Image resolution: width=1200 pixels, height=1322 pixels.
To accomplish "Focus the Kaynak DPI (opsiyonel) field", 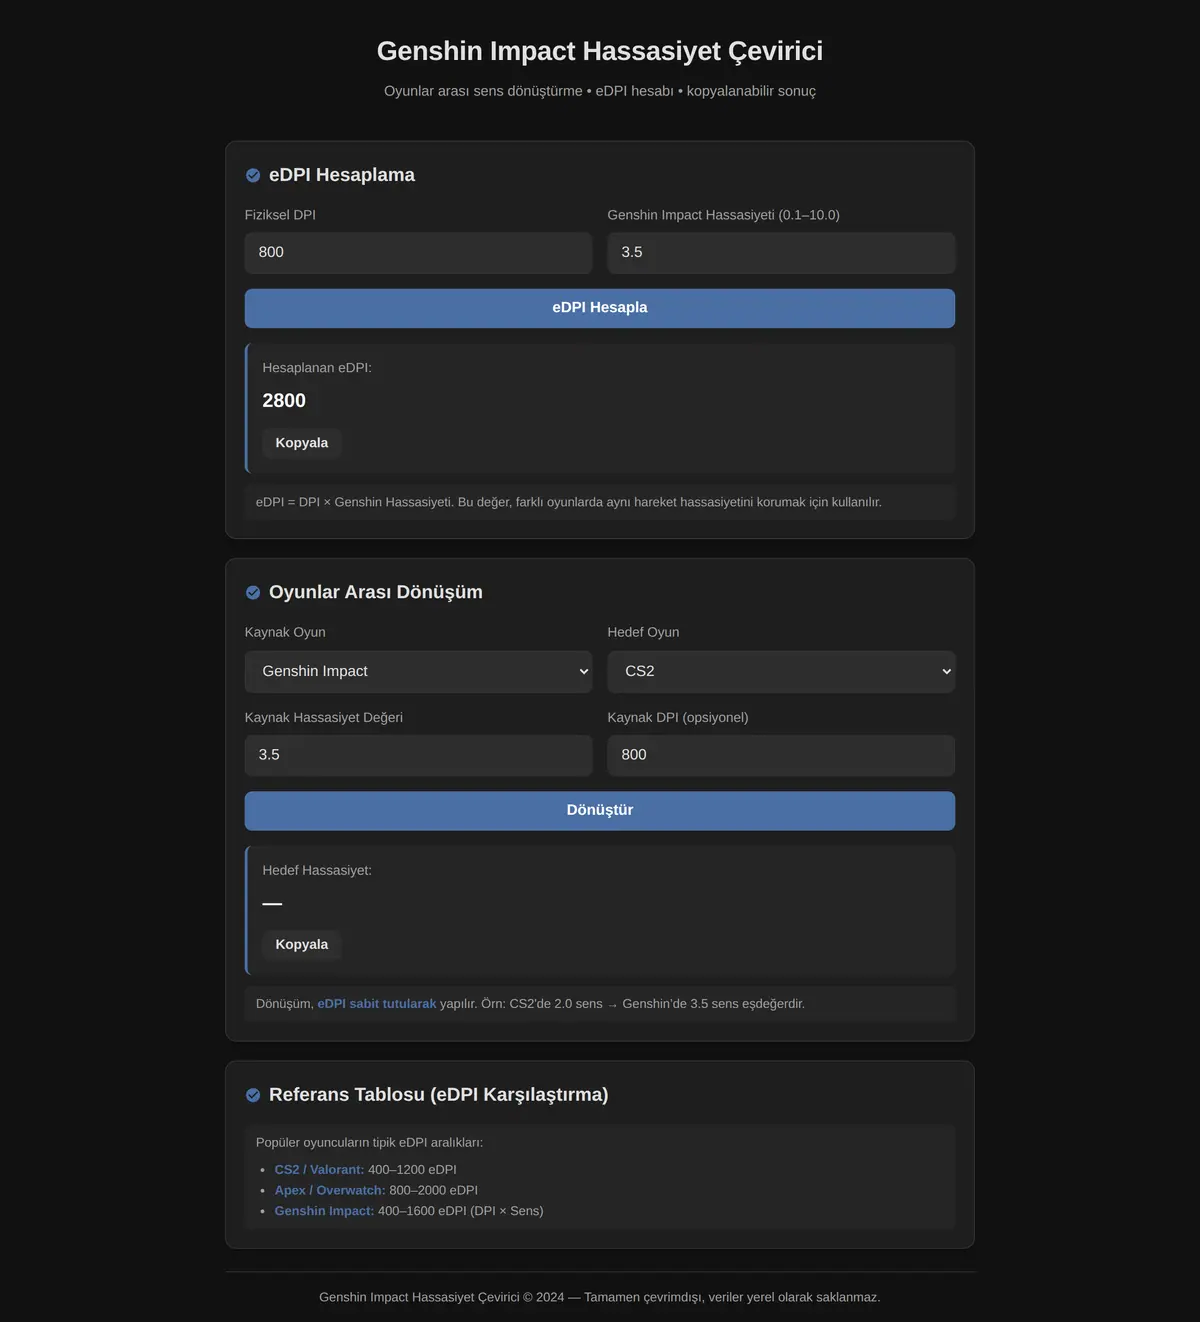I will pos(781,755).
